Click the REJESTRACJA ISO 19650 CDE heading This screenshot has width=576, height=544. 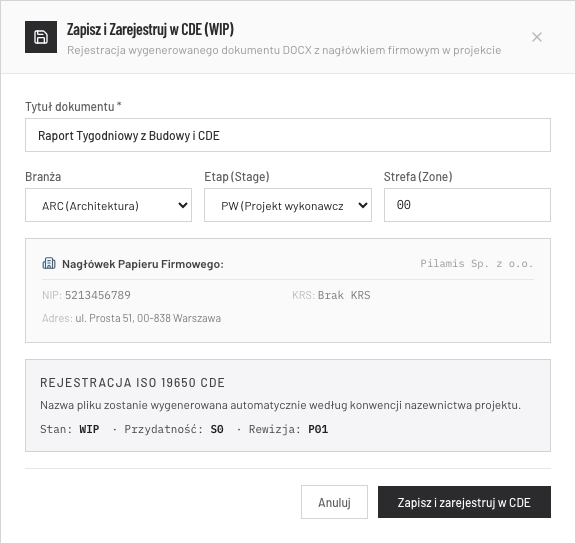pyautogui.click(x=132, y=383)
